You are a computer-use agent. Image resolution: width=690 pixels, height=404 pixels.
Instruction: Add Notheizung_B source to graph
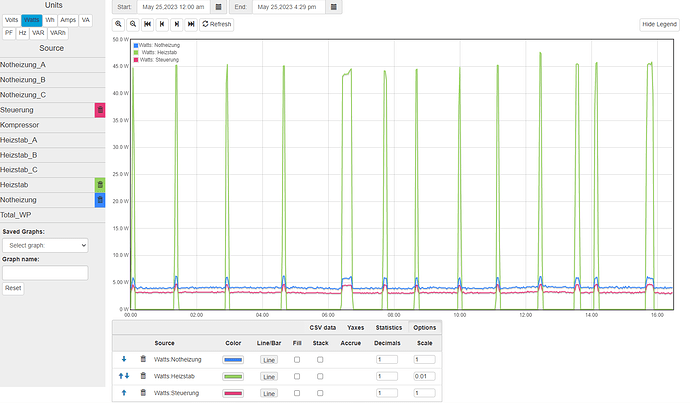point(52,80)
